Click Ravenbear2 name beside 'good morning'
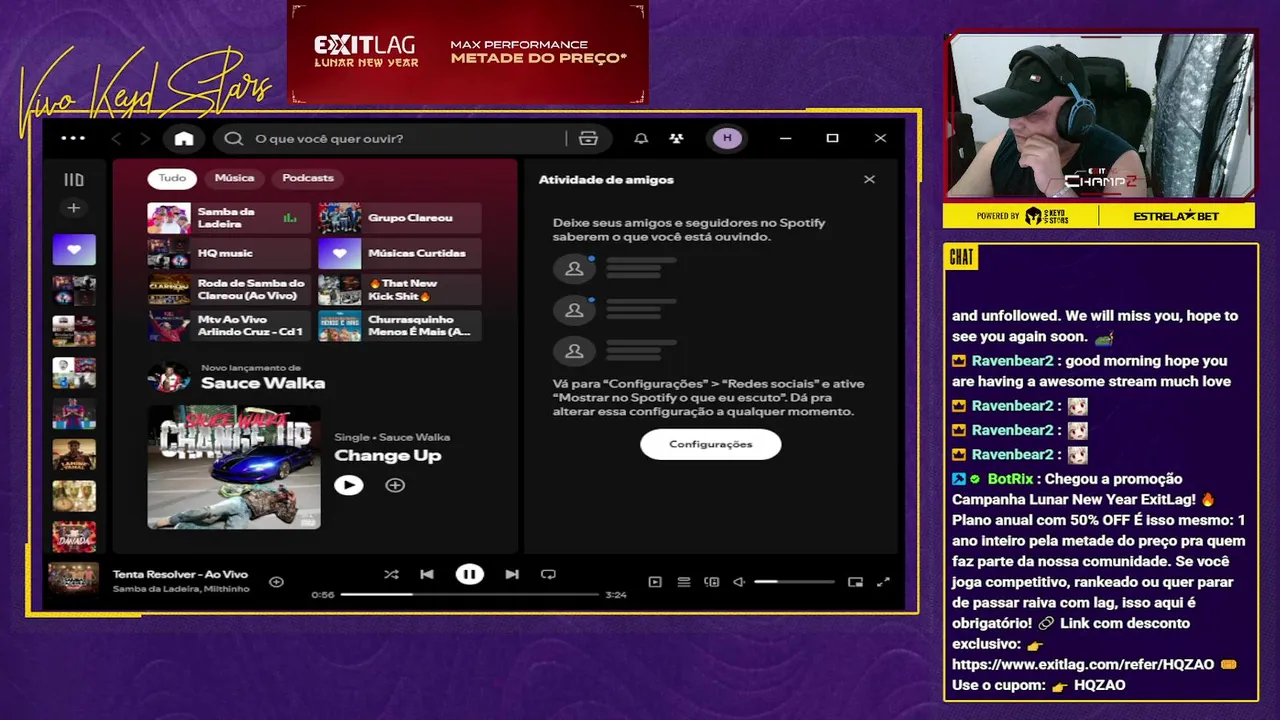The width and height of the screenshot is (1280, 720). 1012,361
